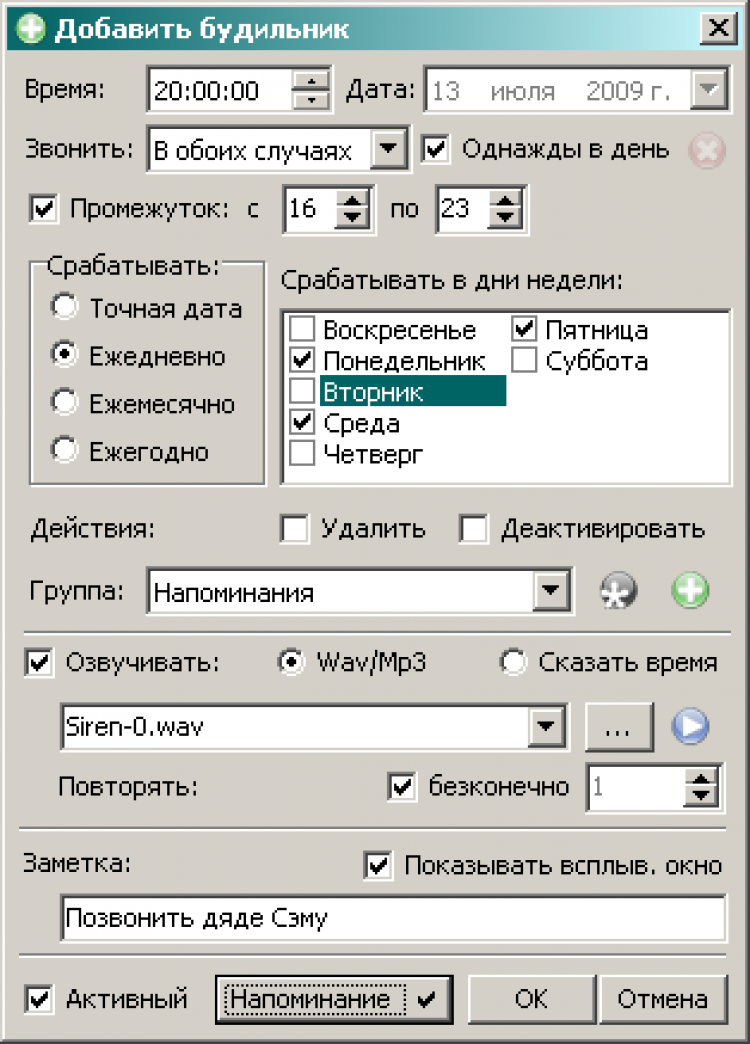Select the 'Ежемесячно' radio option

click(65, 404)
